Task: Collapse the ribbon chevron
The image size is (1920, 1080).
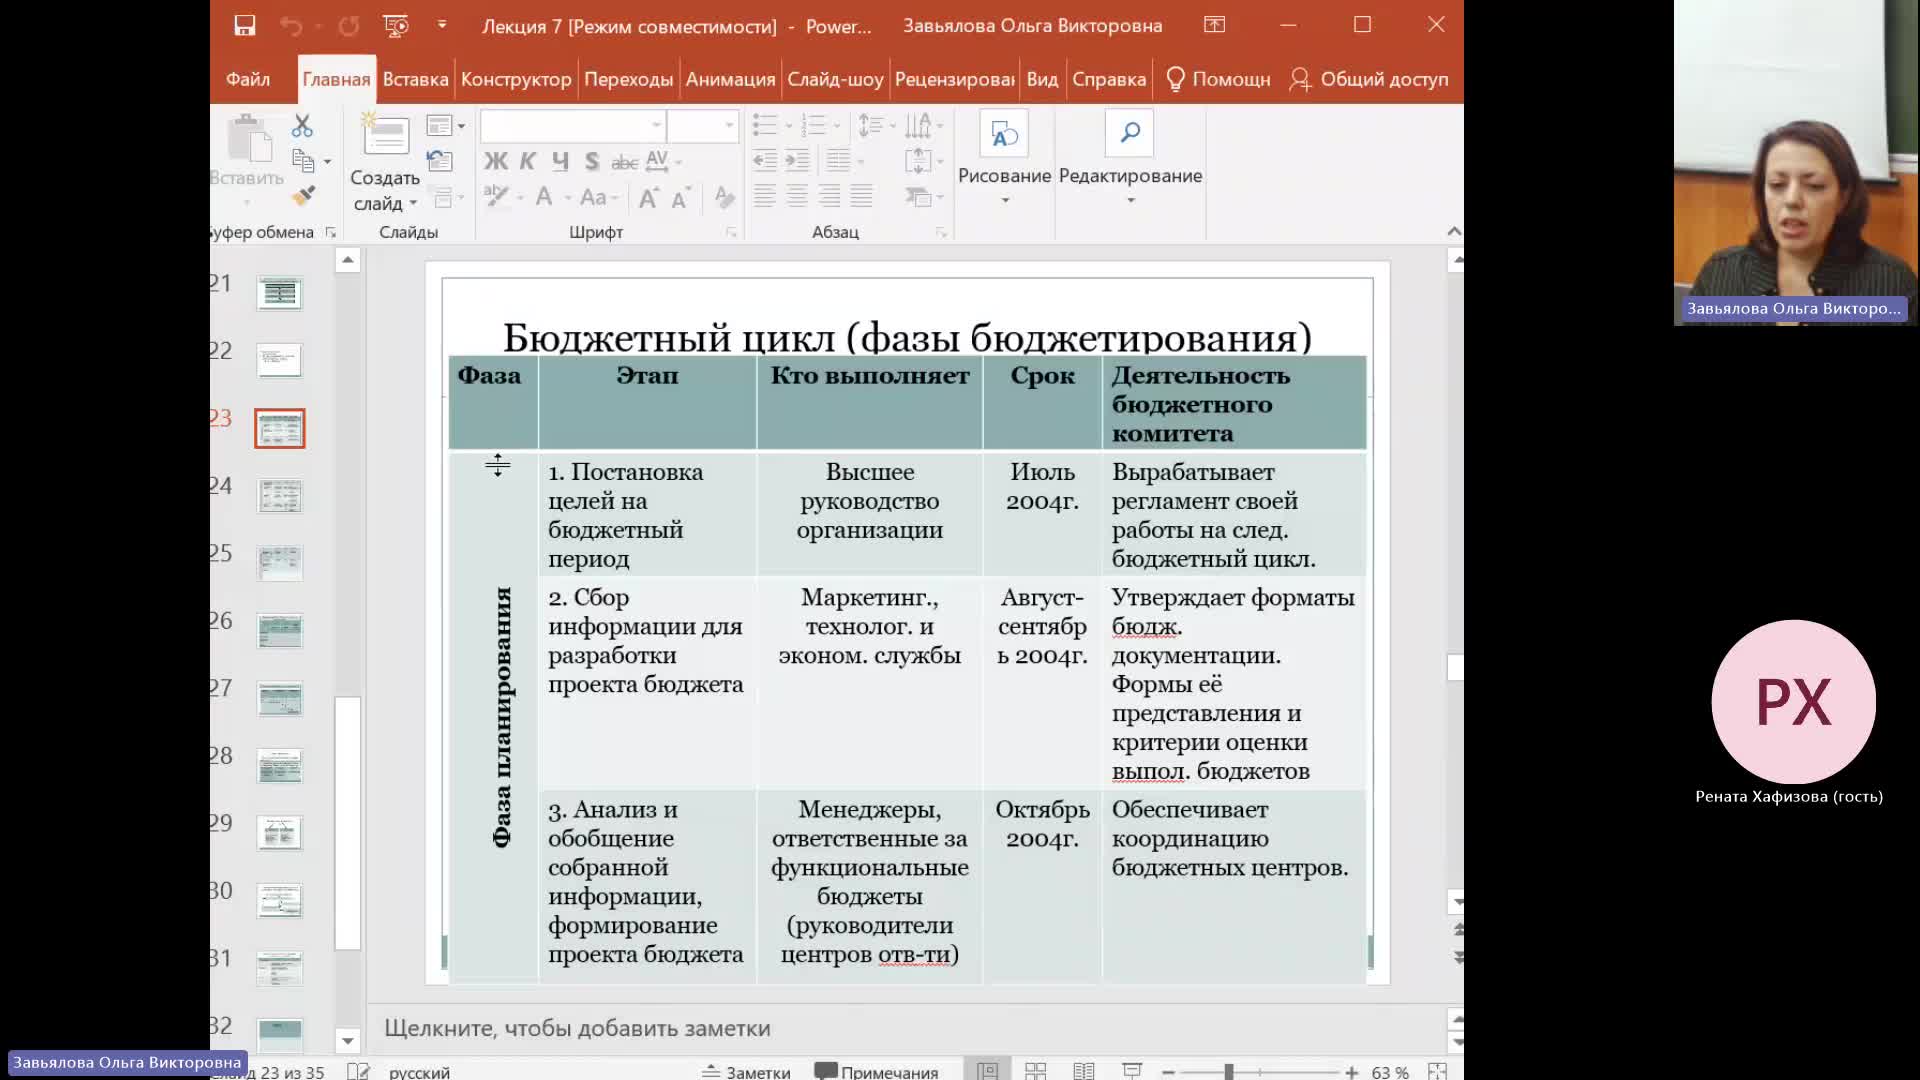Action: click(x=1454, y=231)
